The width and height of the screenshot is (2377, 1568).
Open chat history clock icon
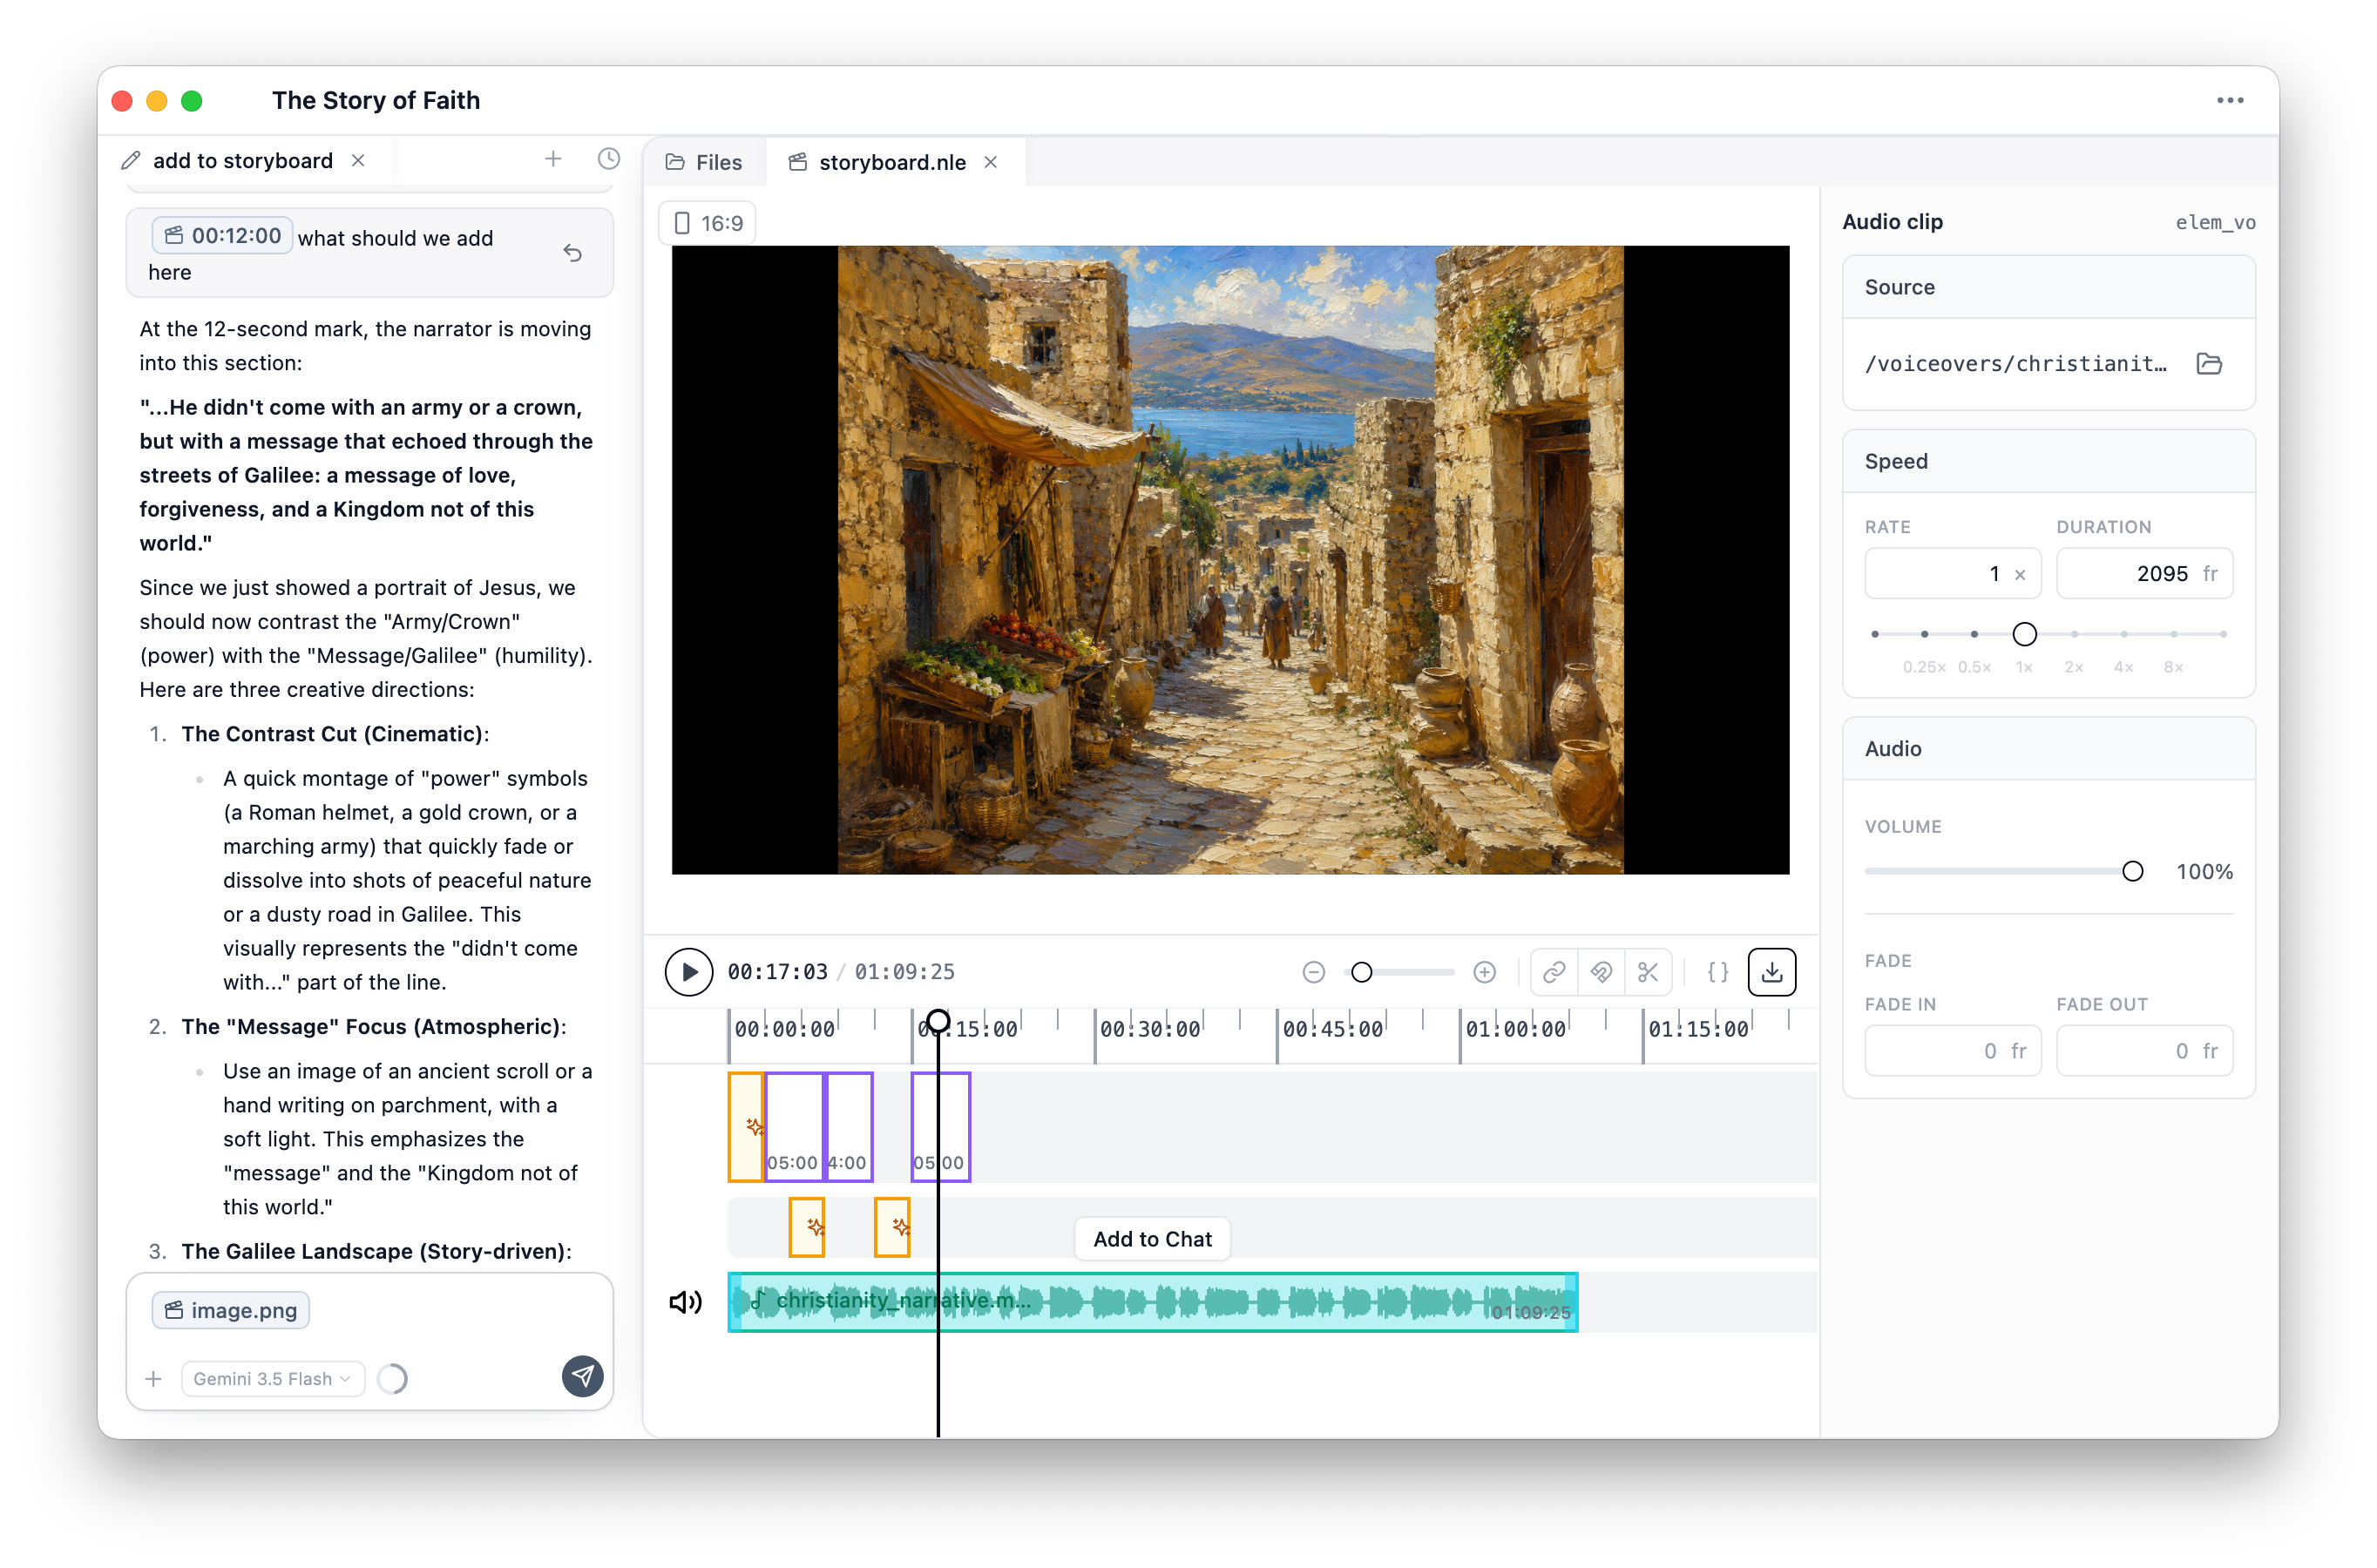[609, 160]
